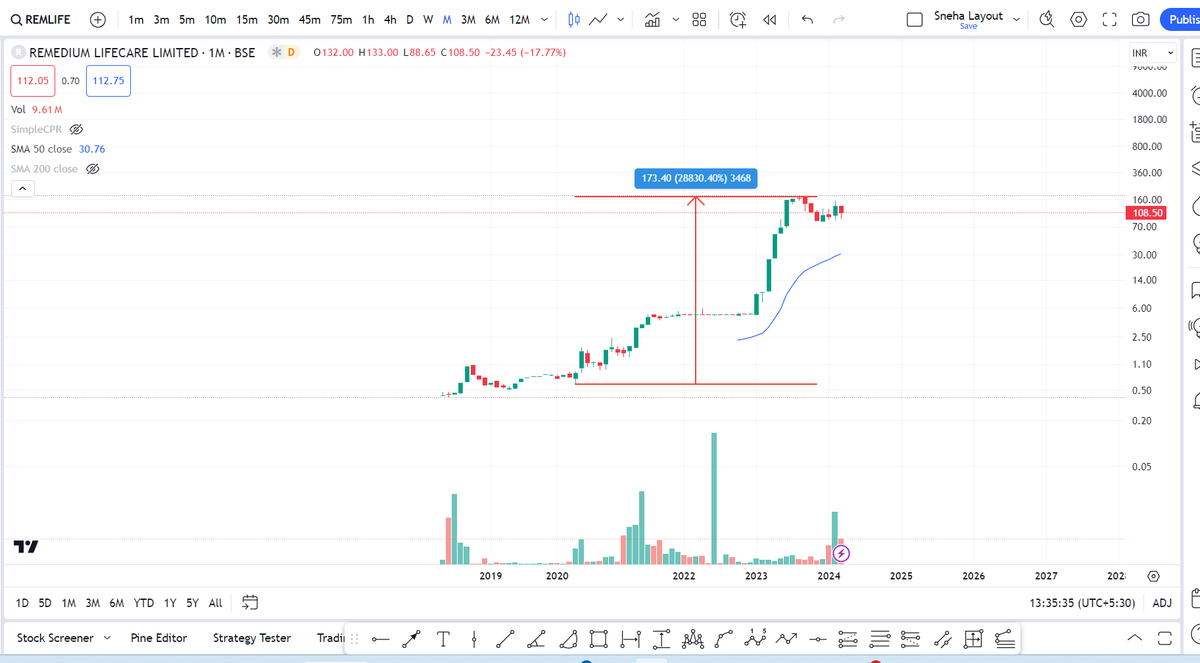Open the Sneha Layout dropdown arrow
1200x663 pixels.
[1017, 19]
